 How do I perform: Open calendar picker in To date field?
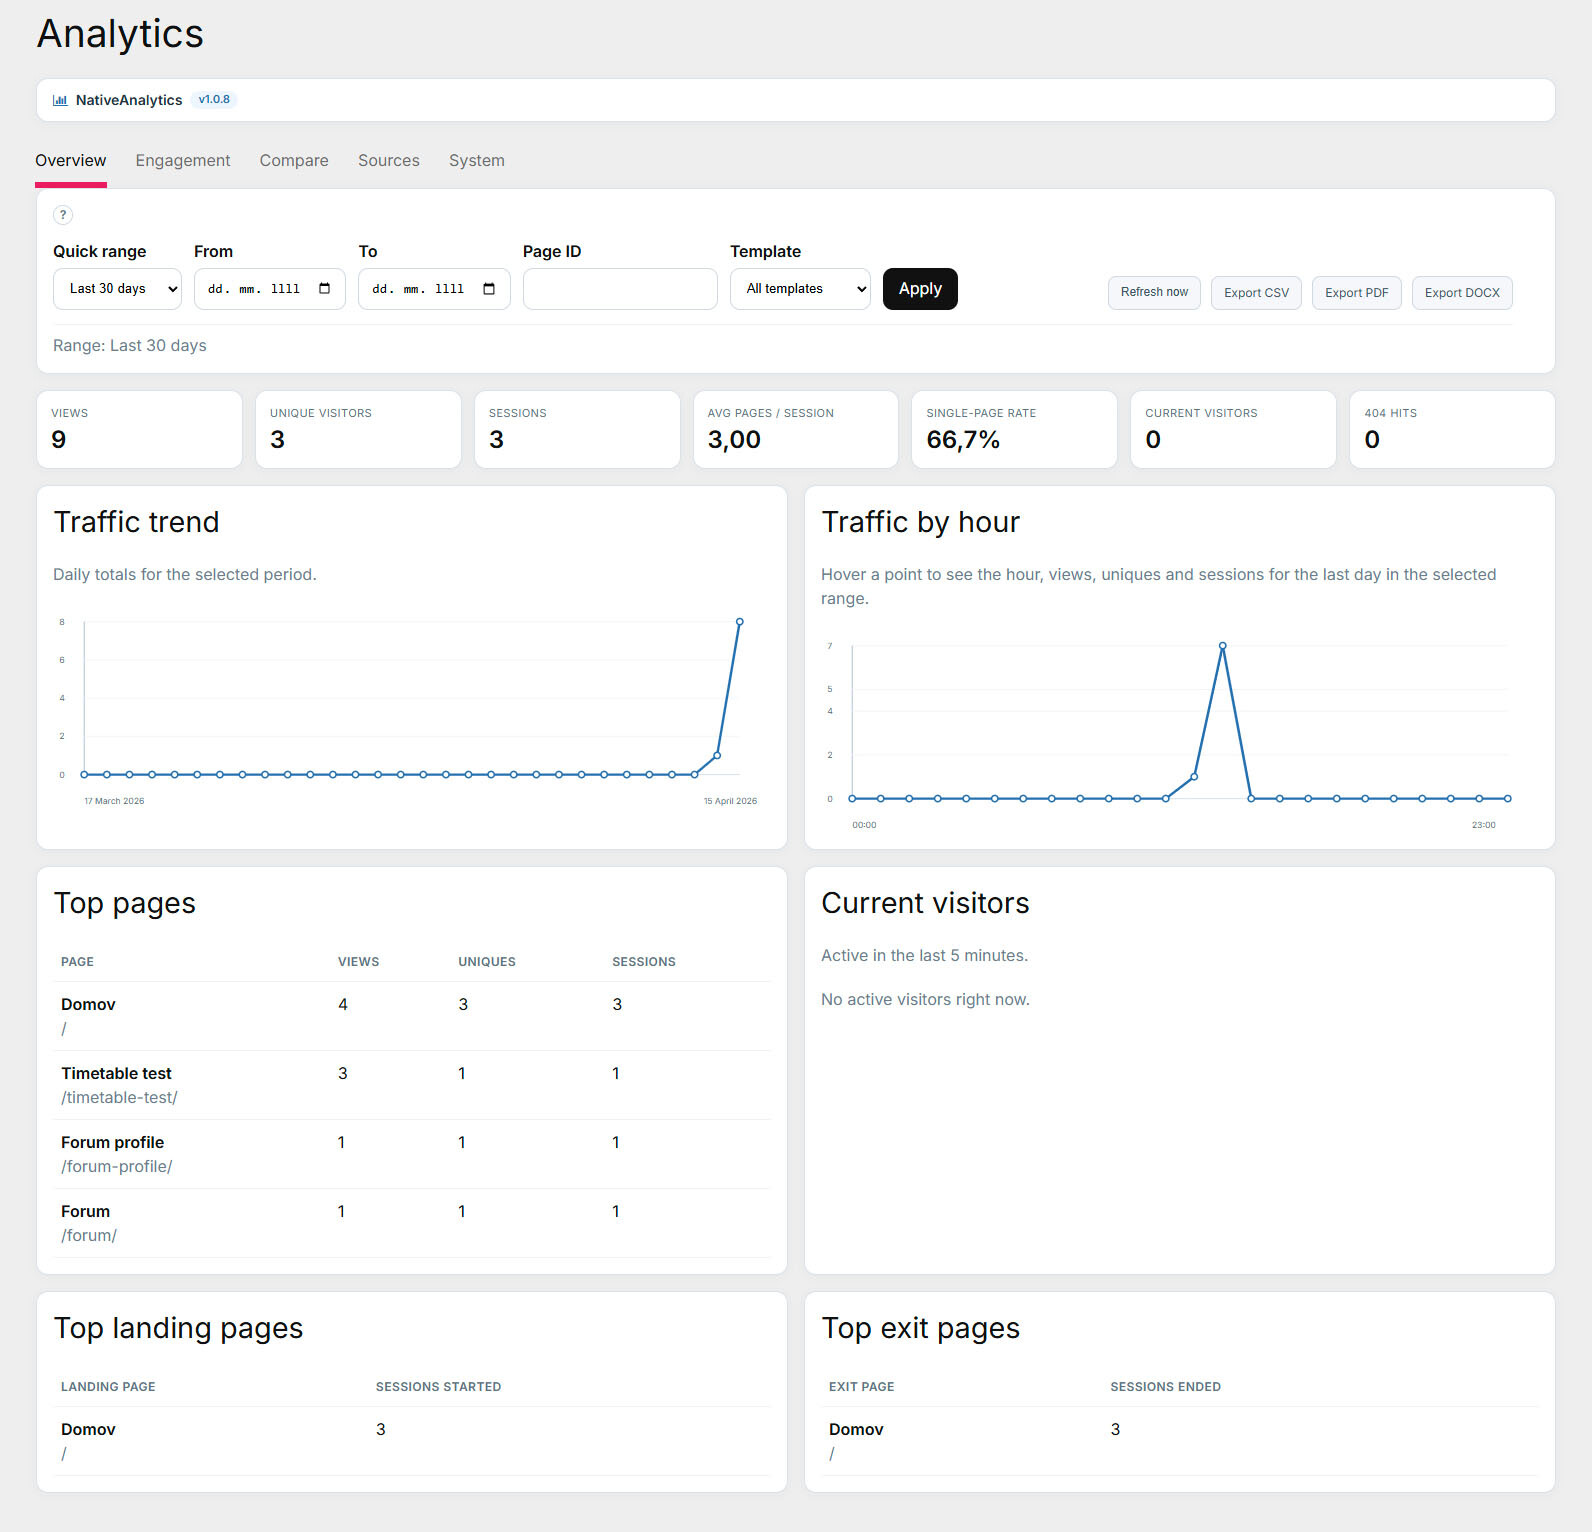click(489, 289)
